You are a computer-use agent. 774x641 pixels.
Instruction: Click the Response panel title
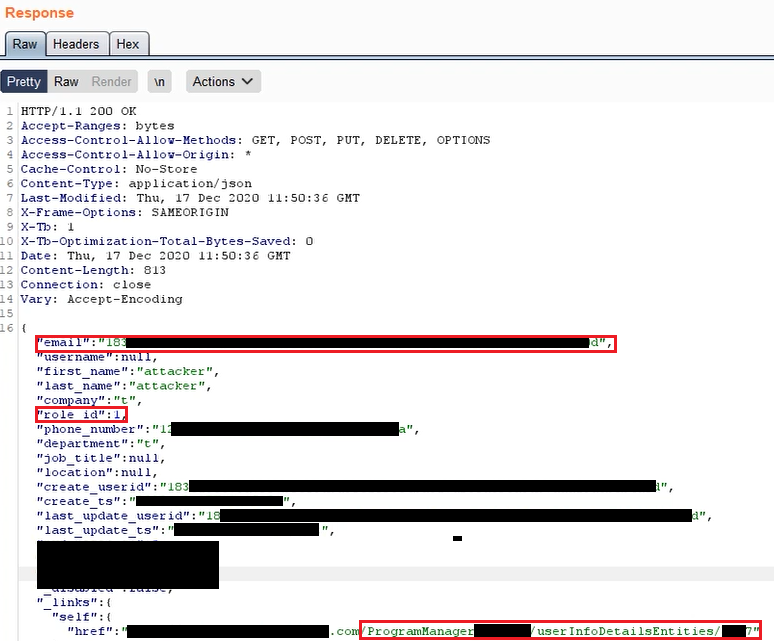pos(39,13)
